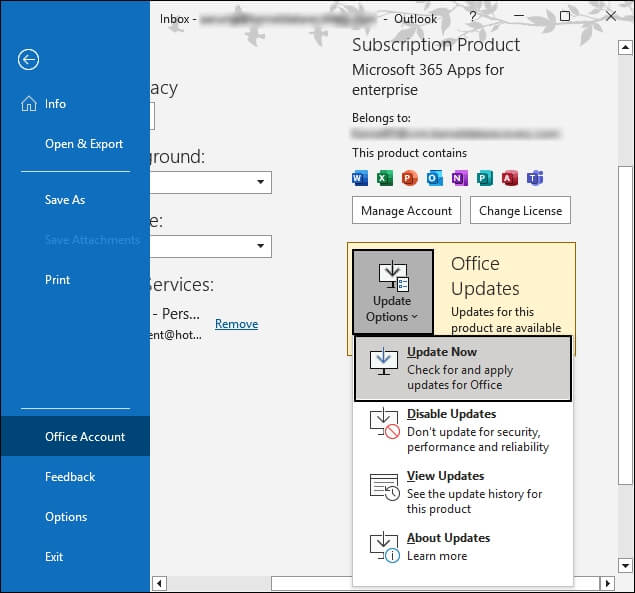This screenshot has width=635, height=593.
Task: Click the Disable Updates icon
Action: pyautogui.click(x=385, y=423)
